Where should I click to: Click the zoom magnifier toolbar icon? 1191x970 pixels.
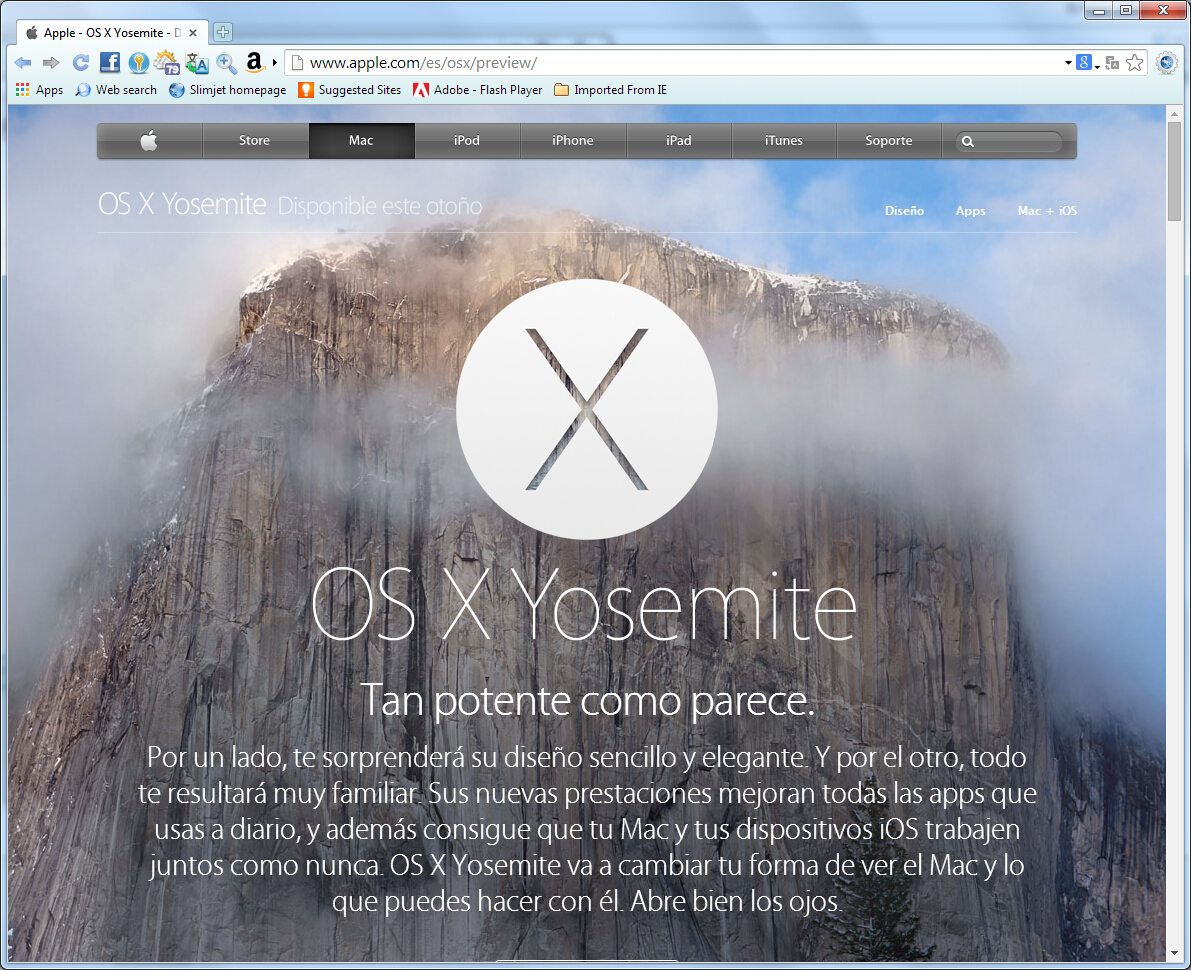pyautogui.click(x=226, y=63)
